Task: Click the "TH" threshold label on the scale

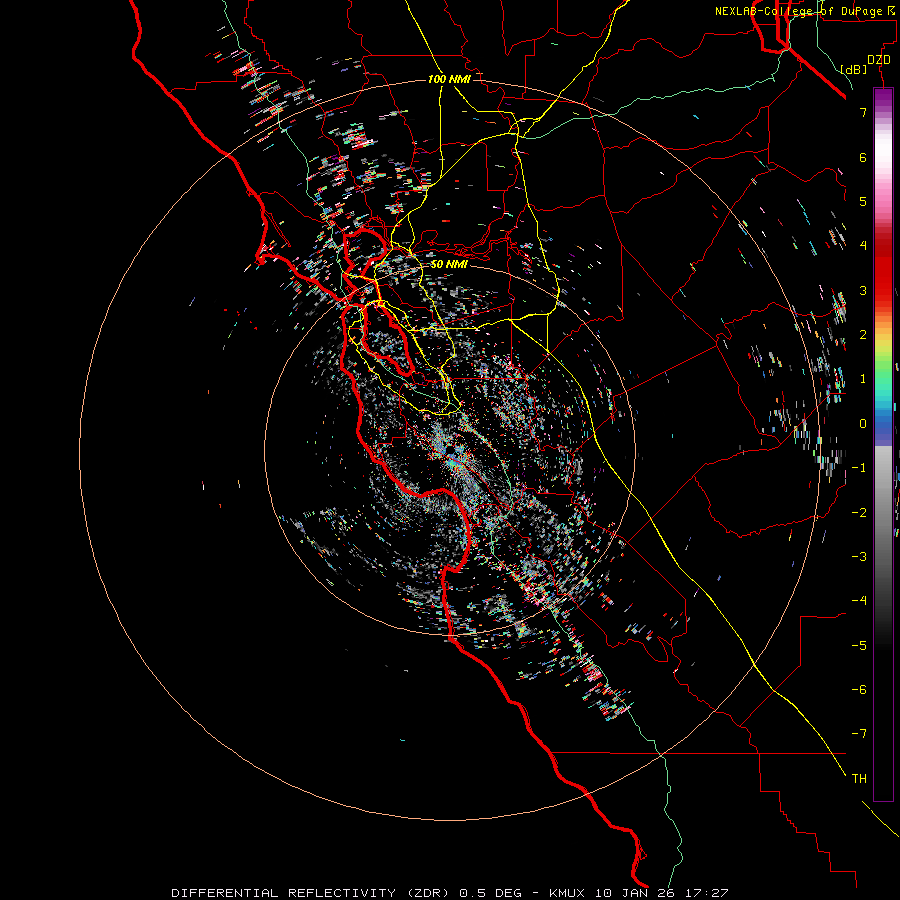Action: (x=859, y=779)
